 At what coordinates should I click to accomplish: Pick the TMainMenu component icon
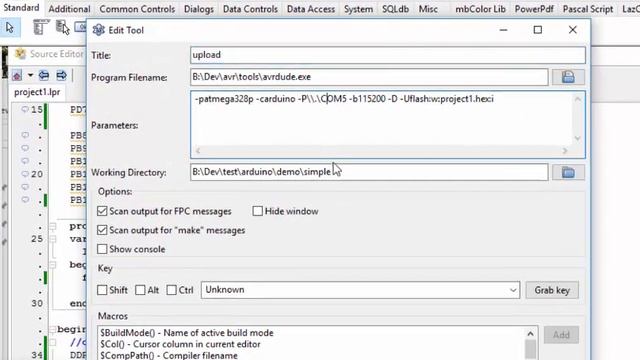point(40,28)
